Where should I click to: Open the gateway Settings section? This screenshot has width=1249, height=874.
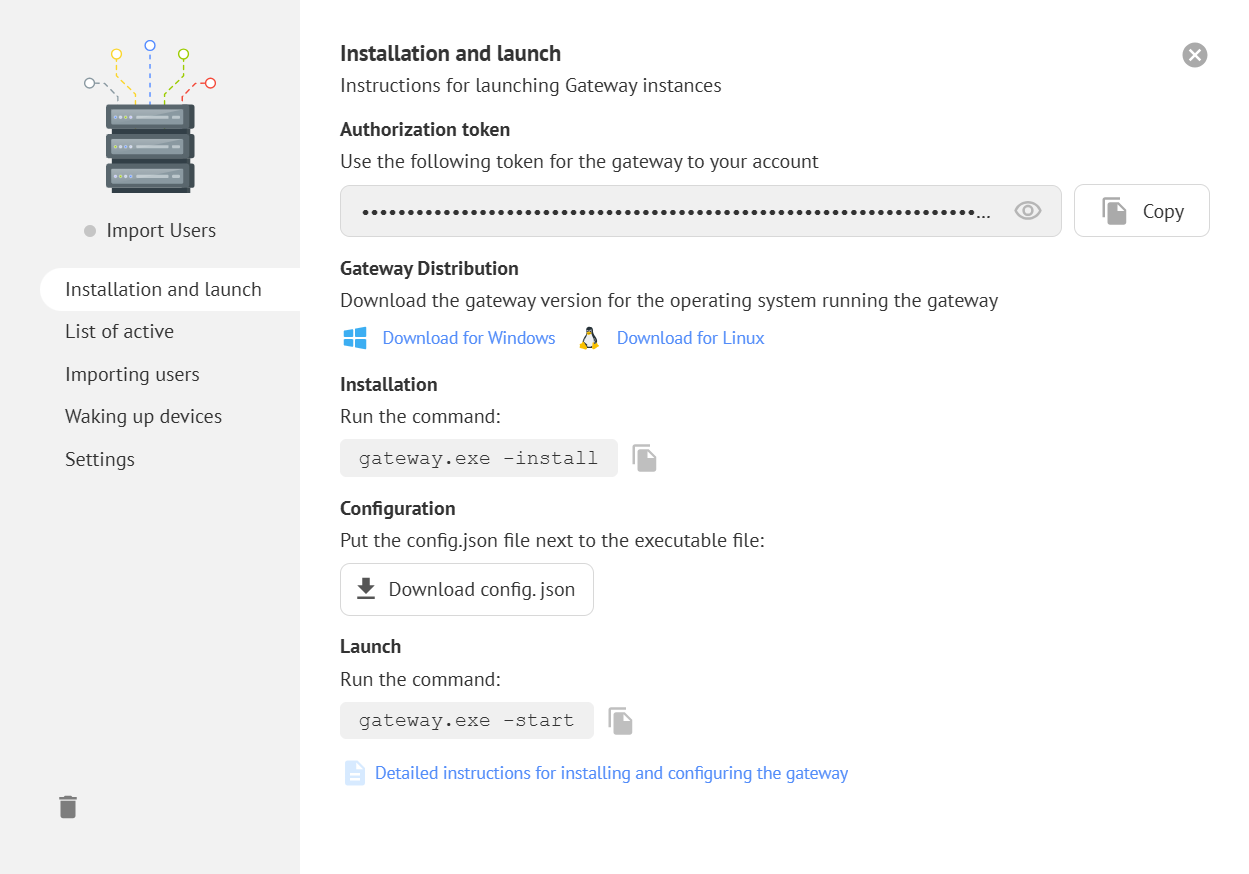[100, 459]
